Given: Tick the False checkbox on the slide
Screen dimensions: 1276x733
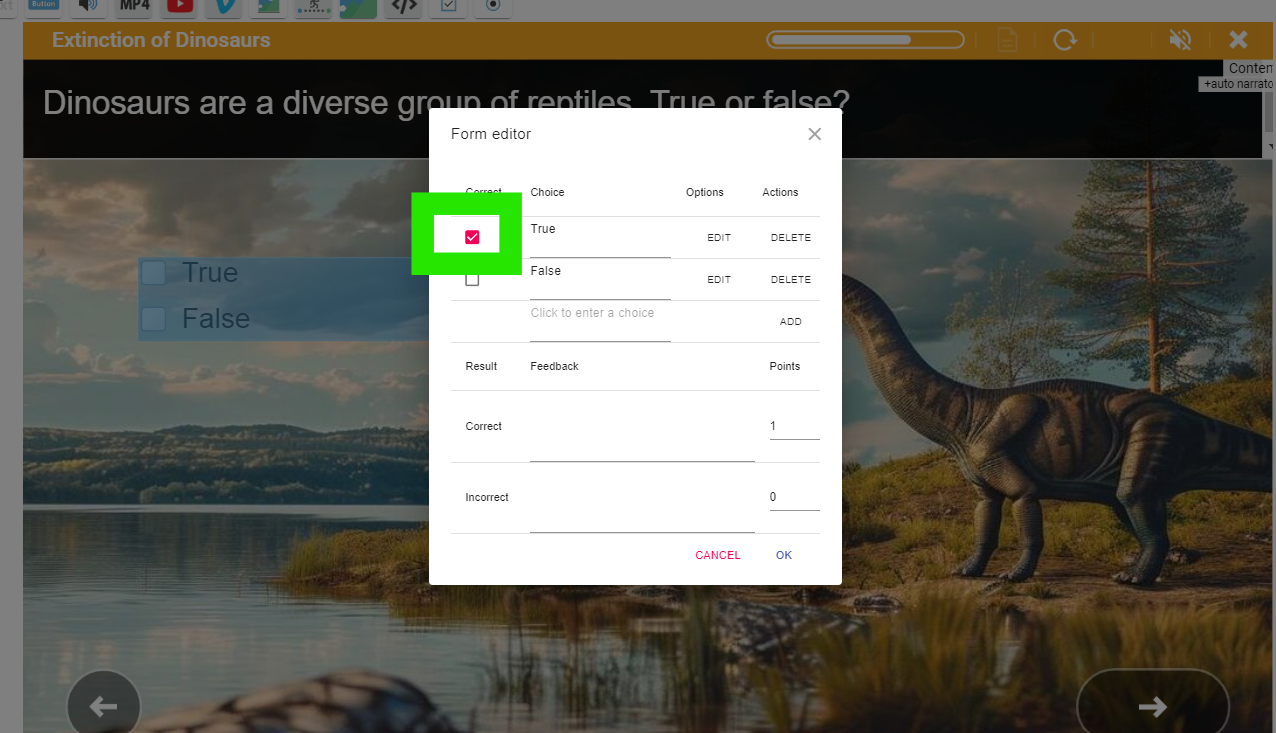Looking at the screenshot, I should pos(153,319).
